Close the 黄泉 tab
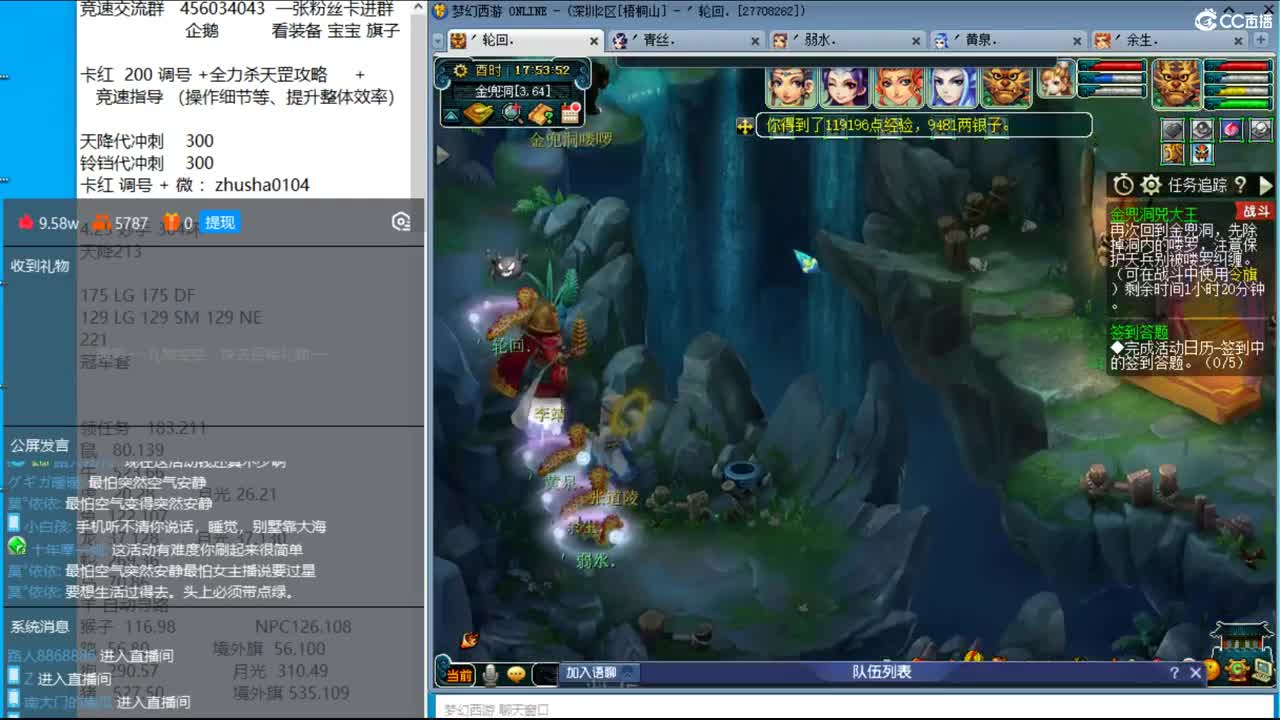Screen dimensions: 1280x720 click(1076, 41)
